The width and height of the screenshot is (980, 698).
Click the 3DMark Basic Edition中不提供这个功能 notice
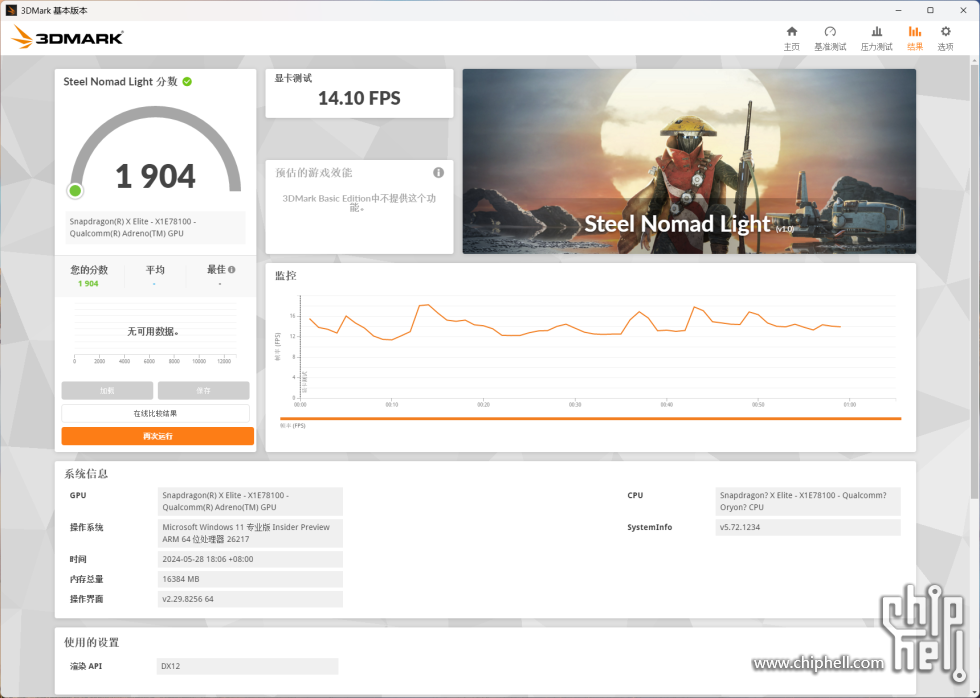359,202
